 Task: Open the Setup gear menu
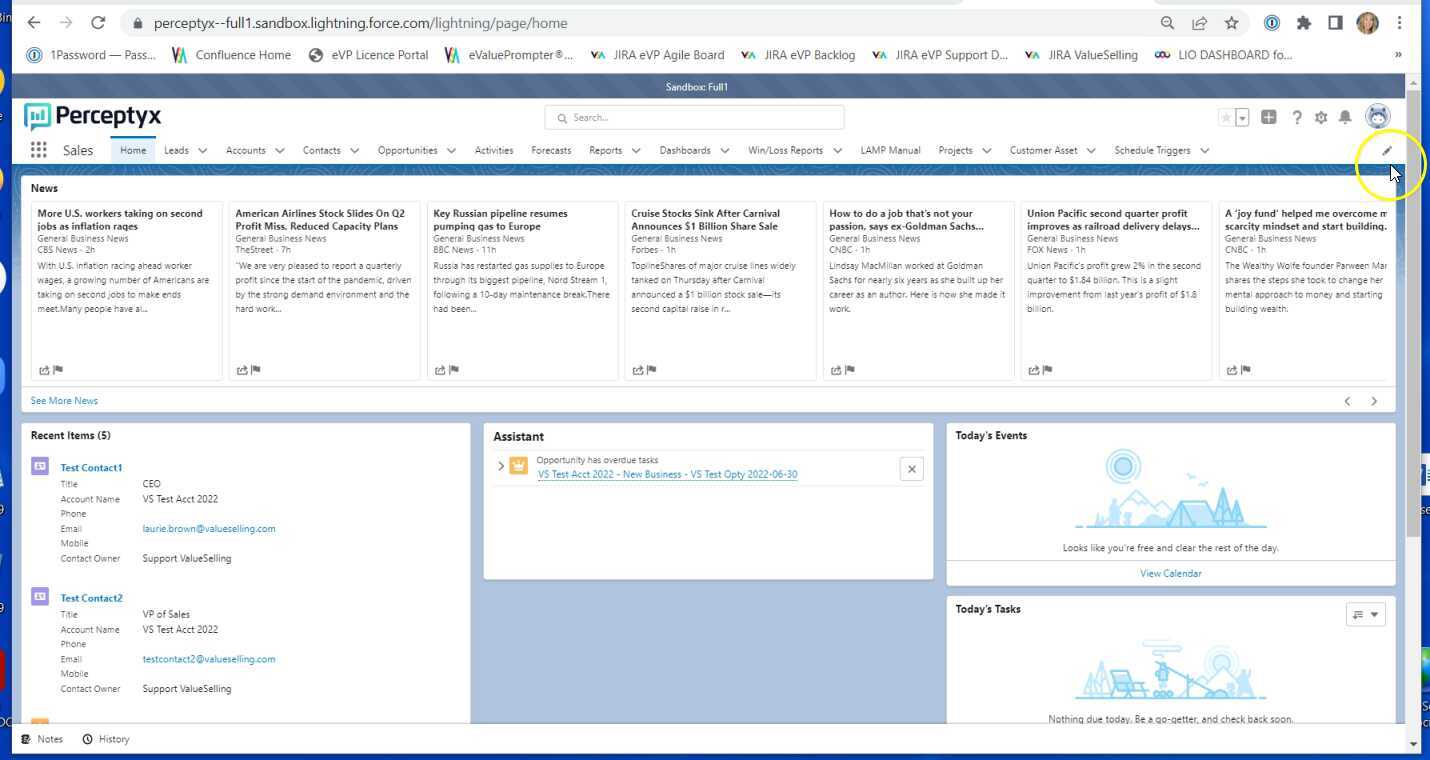pyautogui.click(x=1321, y=117)
